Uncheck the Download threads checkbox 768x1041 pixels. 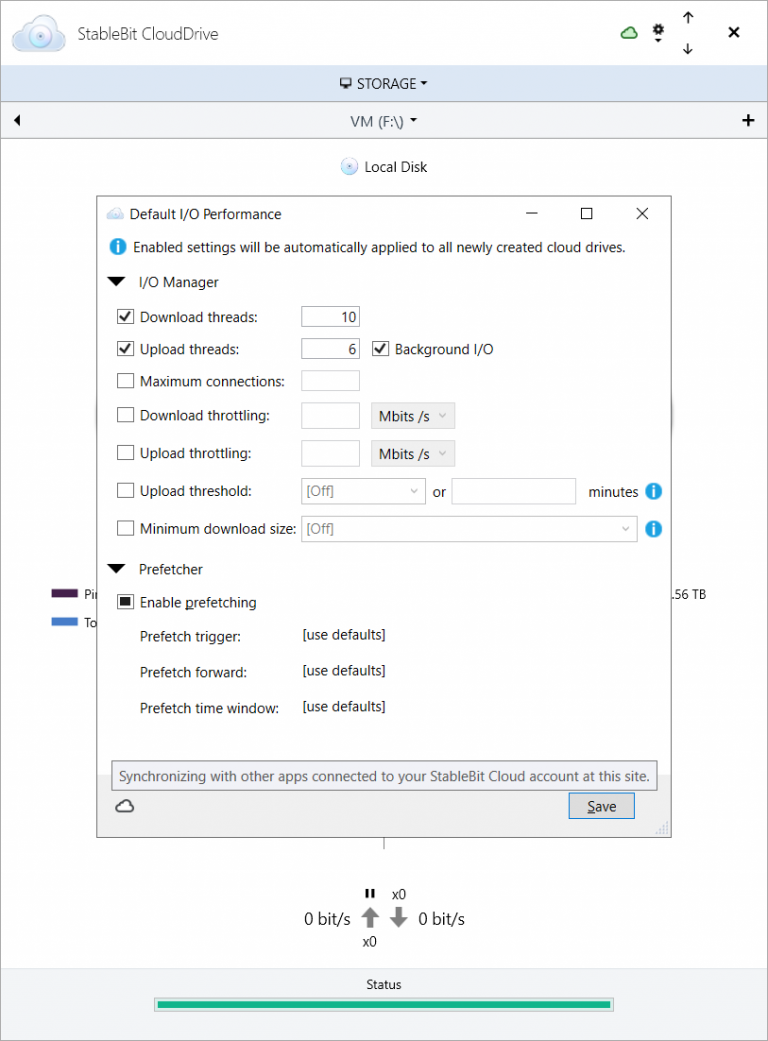tap(126, 317)
